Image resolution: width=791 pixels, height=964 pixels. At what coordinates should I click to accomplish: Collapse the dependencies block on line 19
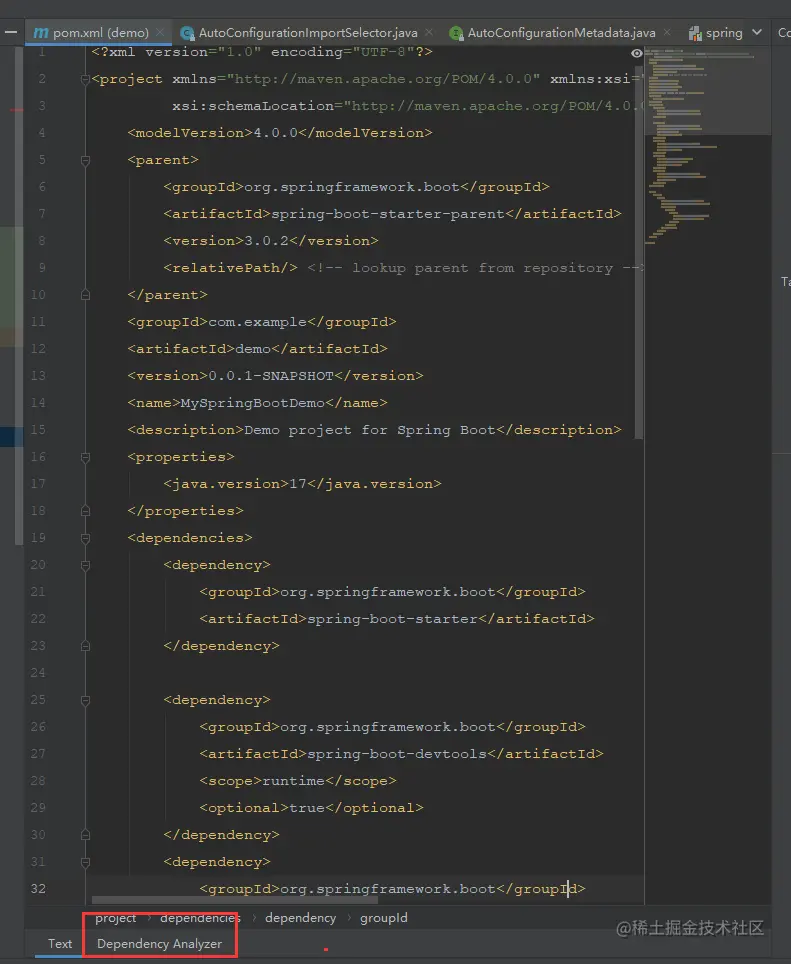[85, 539]
